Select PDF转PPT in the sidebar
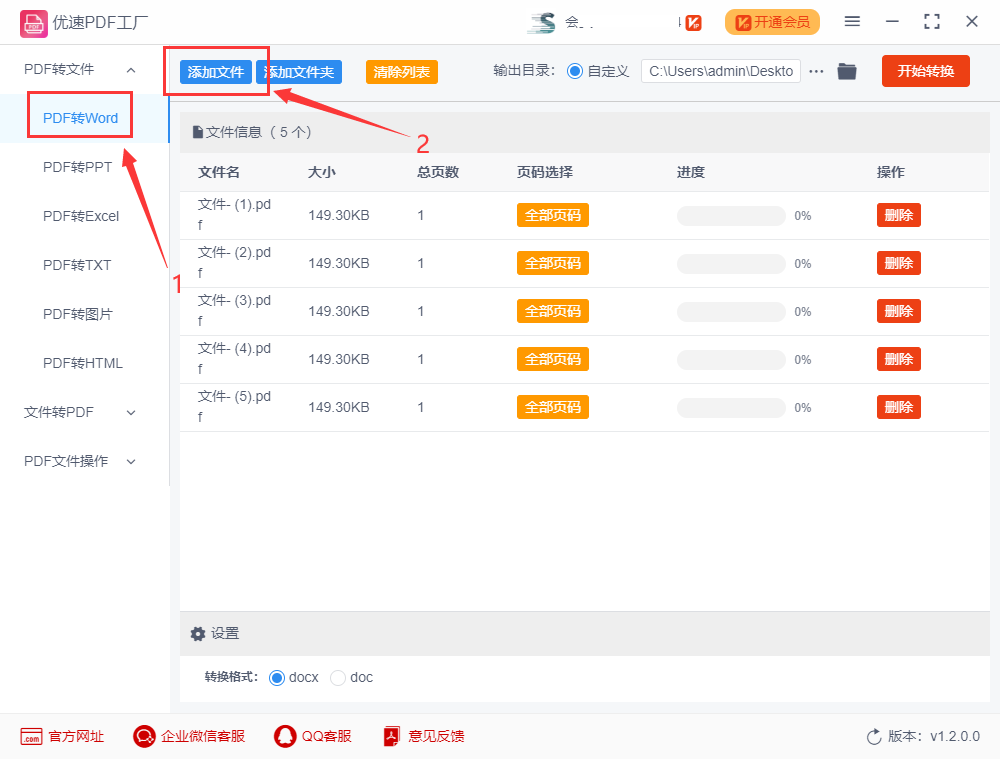Viewport: 1000px width, 760px height. (x=77, y=167)
